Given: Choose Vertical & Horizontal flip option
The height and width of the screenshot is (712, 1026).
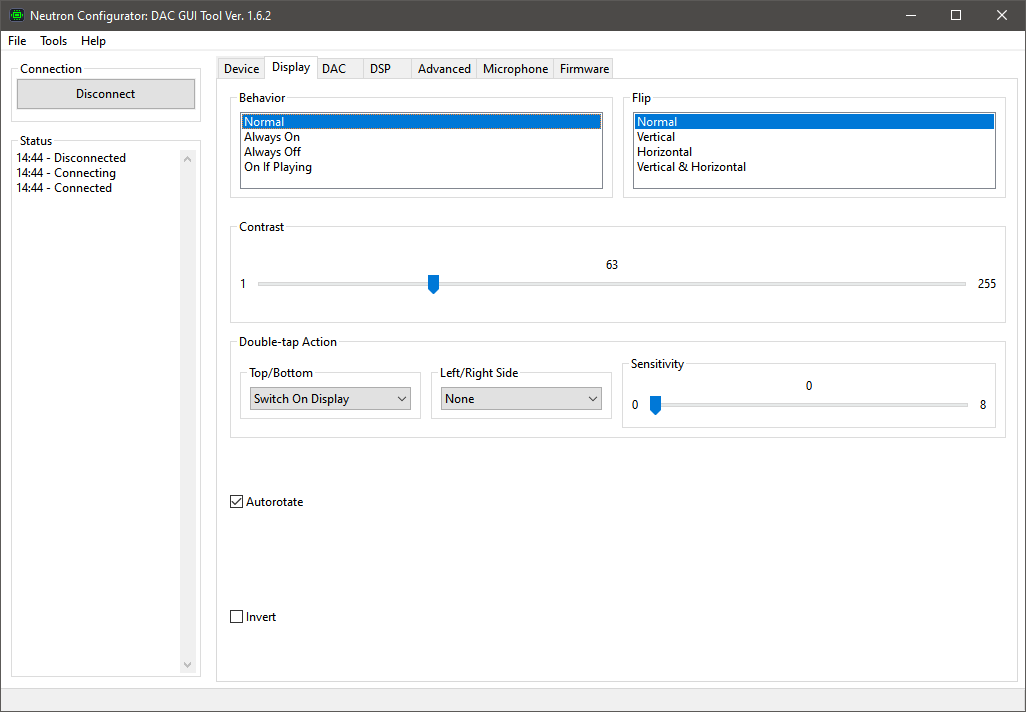Looking at the screenshot, I should (x=691, y=167).
